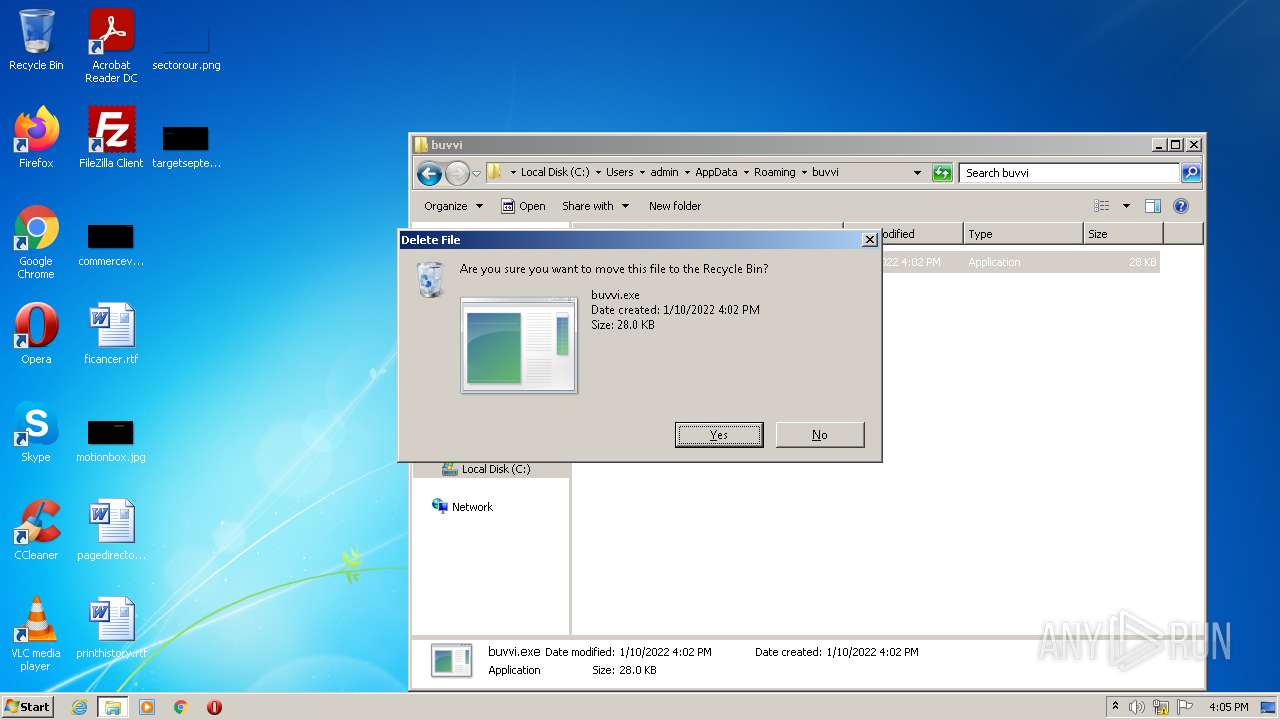Screen dimensions: 1280x720
Task: Select the targetsepte... desktop file
Action: pos(186,145)
